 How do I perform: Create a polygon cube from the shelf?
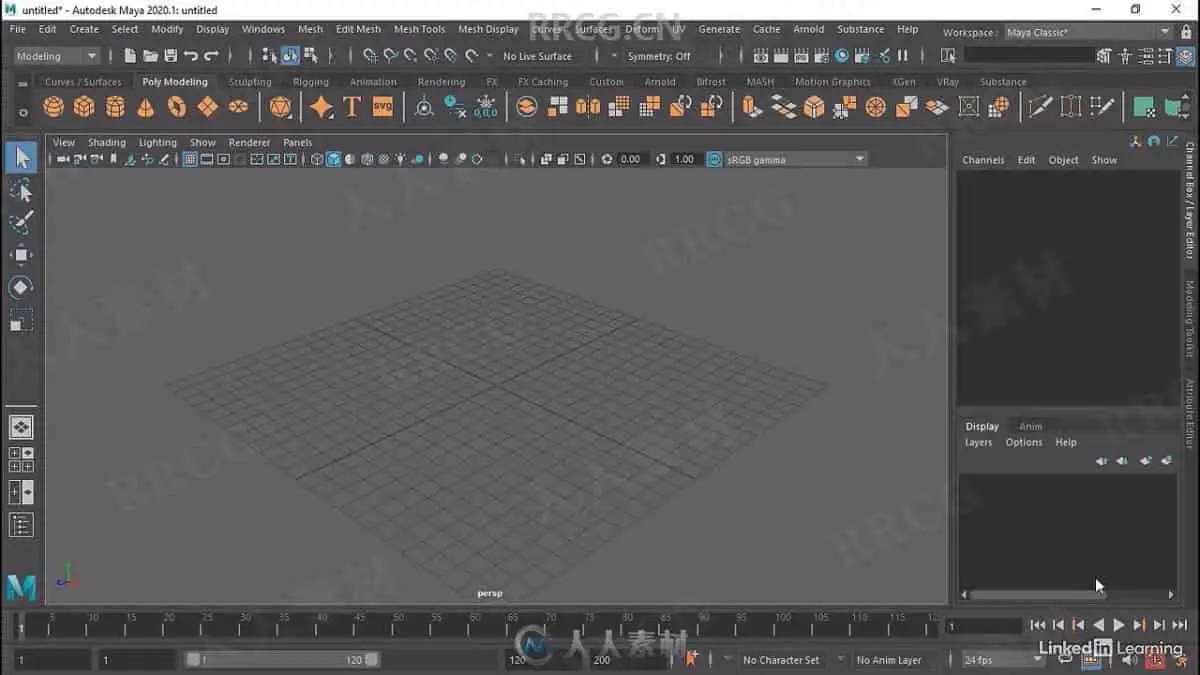click(x=85, y=106)
